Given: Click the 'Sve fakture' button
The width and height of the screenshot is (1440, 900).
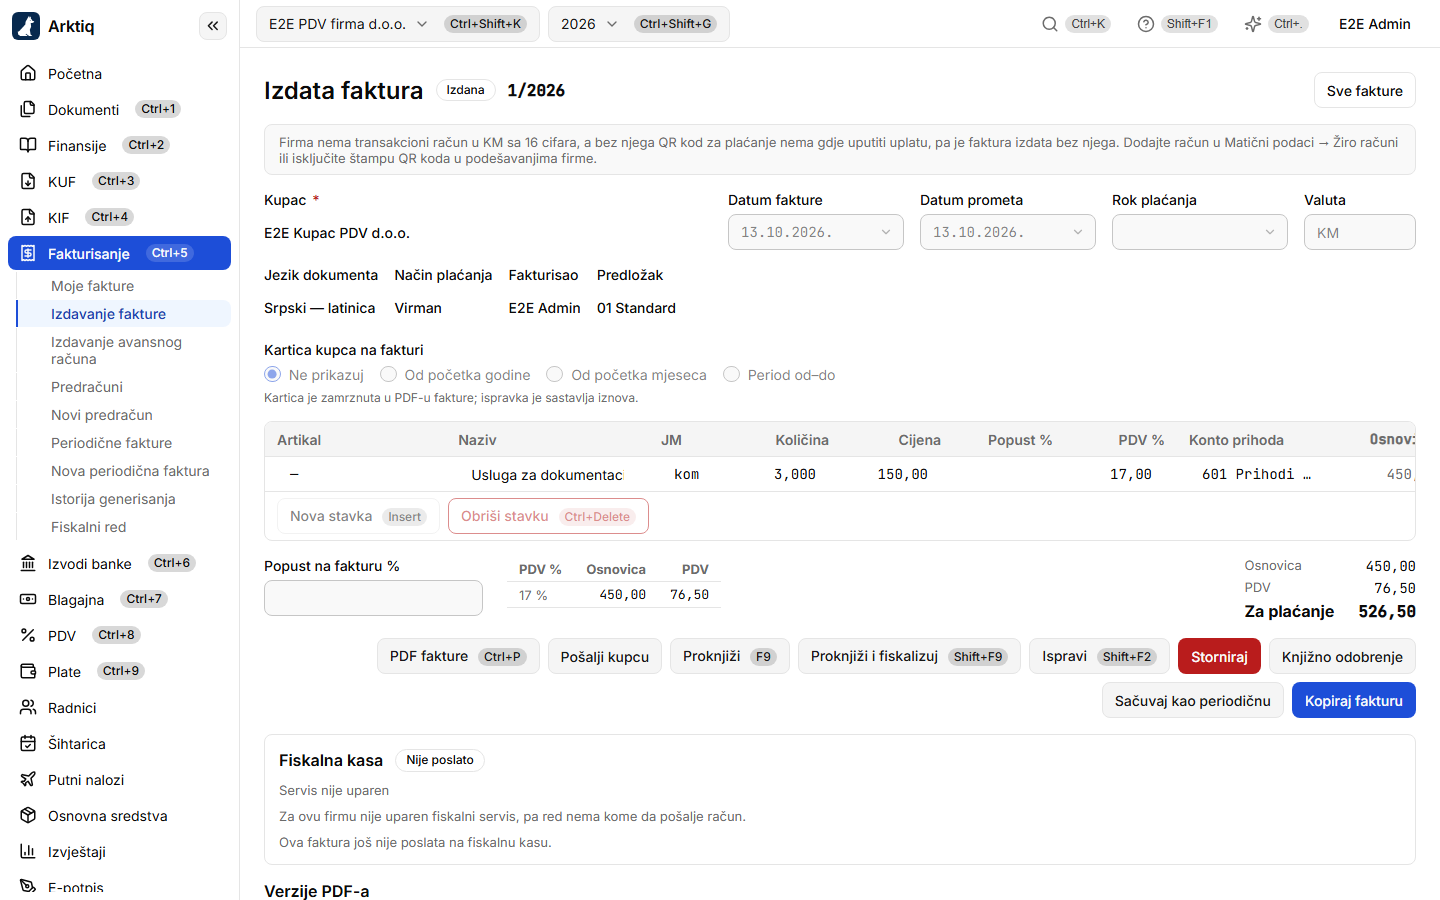Looking at the screenshot, I should point(1364,90).
